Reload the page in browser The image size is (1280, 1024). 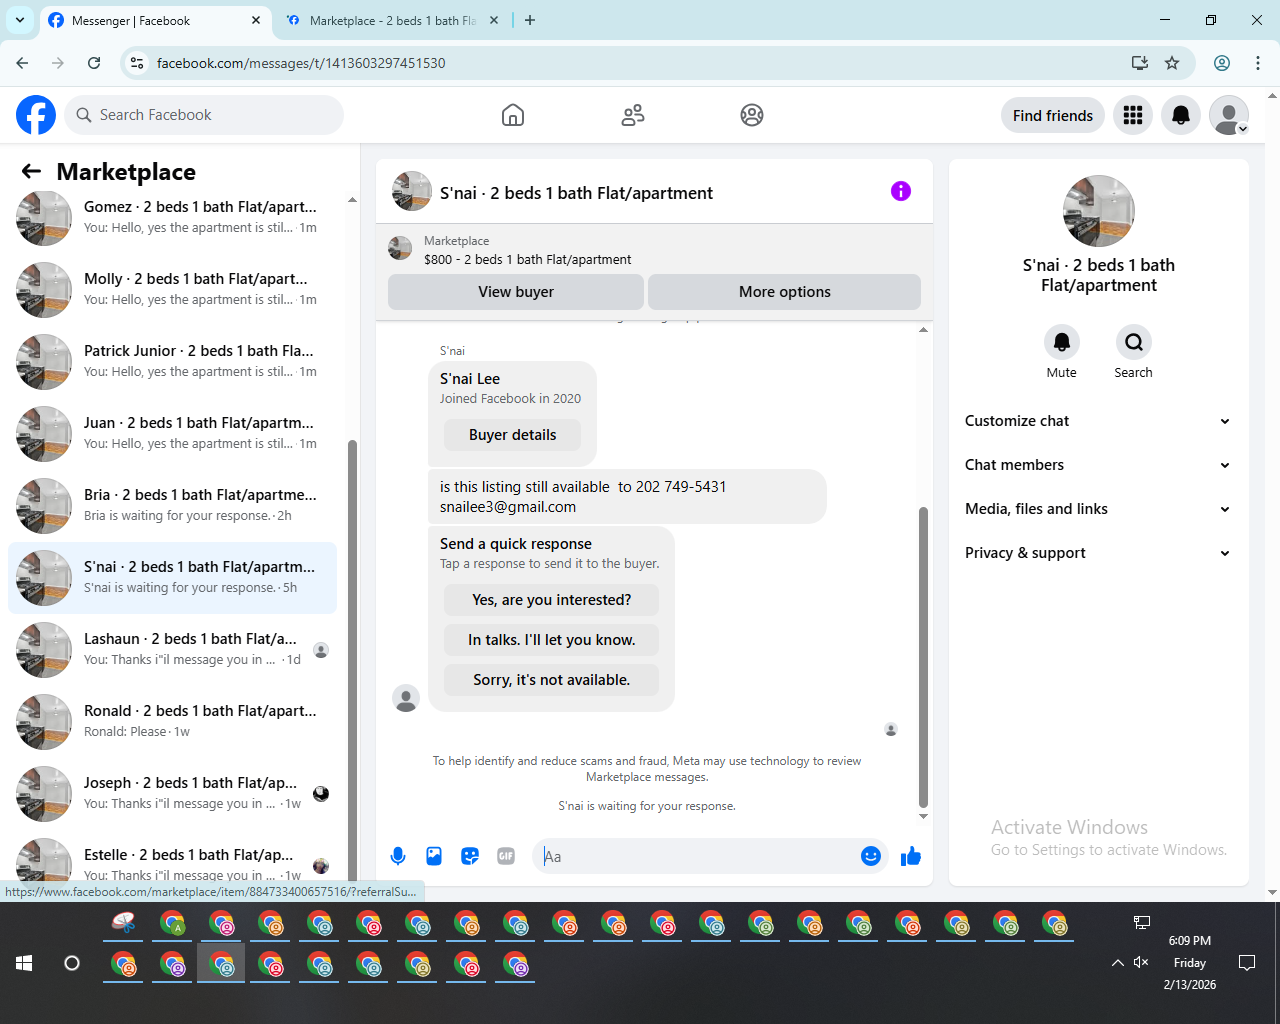[x=94, y=63]
